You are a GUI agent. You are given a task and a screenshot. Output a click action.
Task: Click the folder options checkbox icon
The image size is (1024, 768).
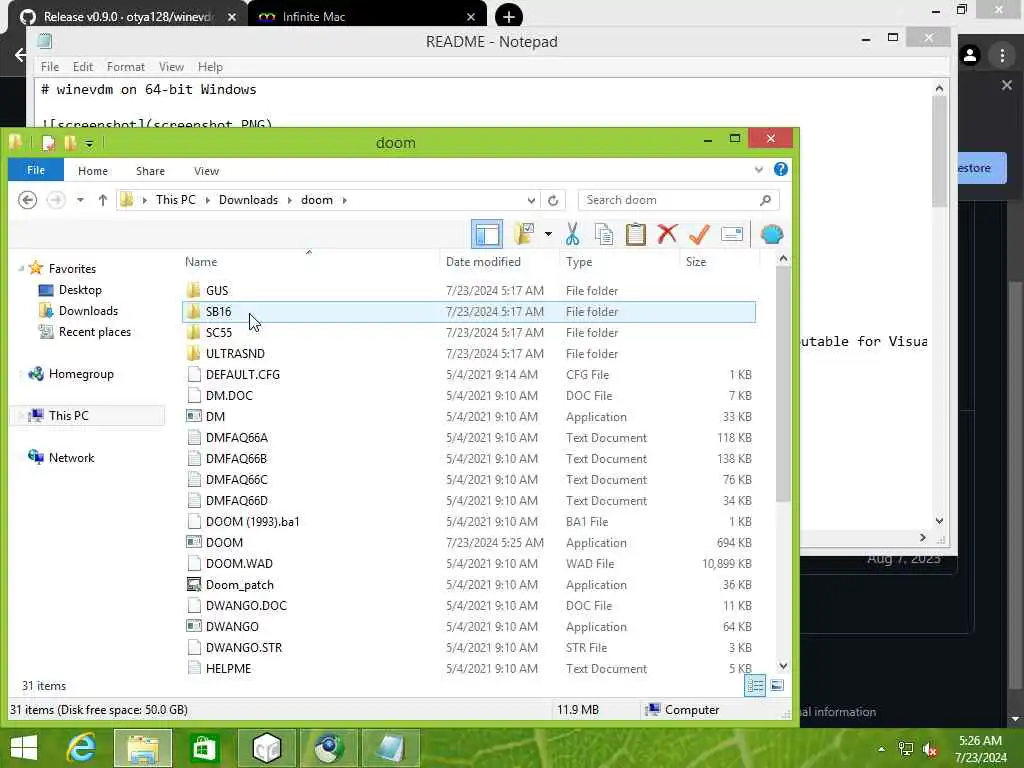point(524,234)
